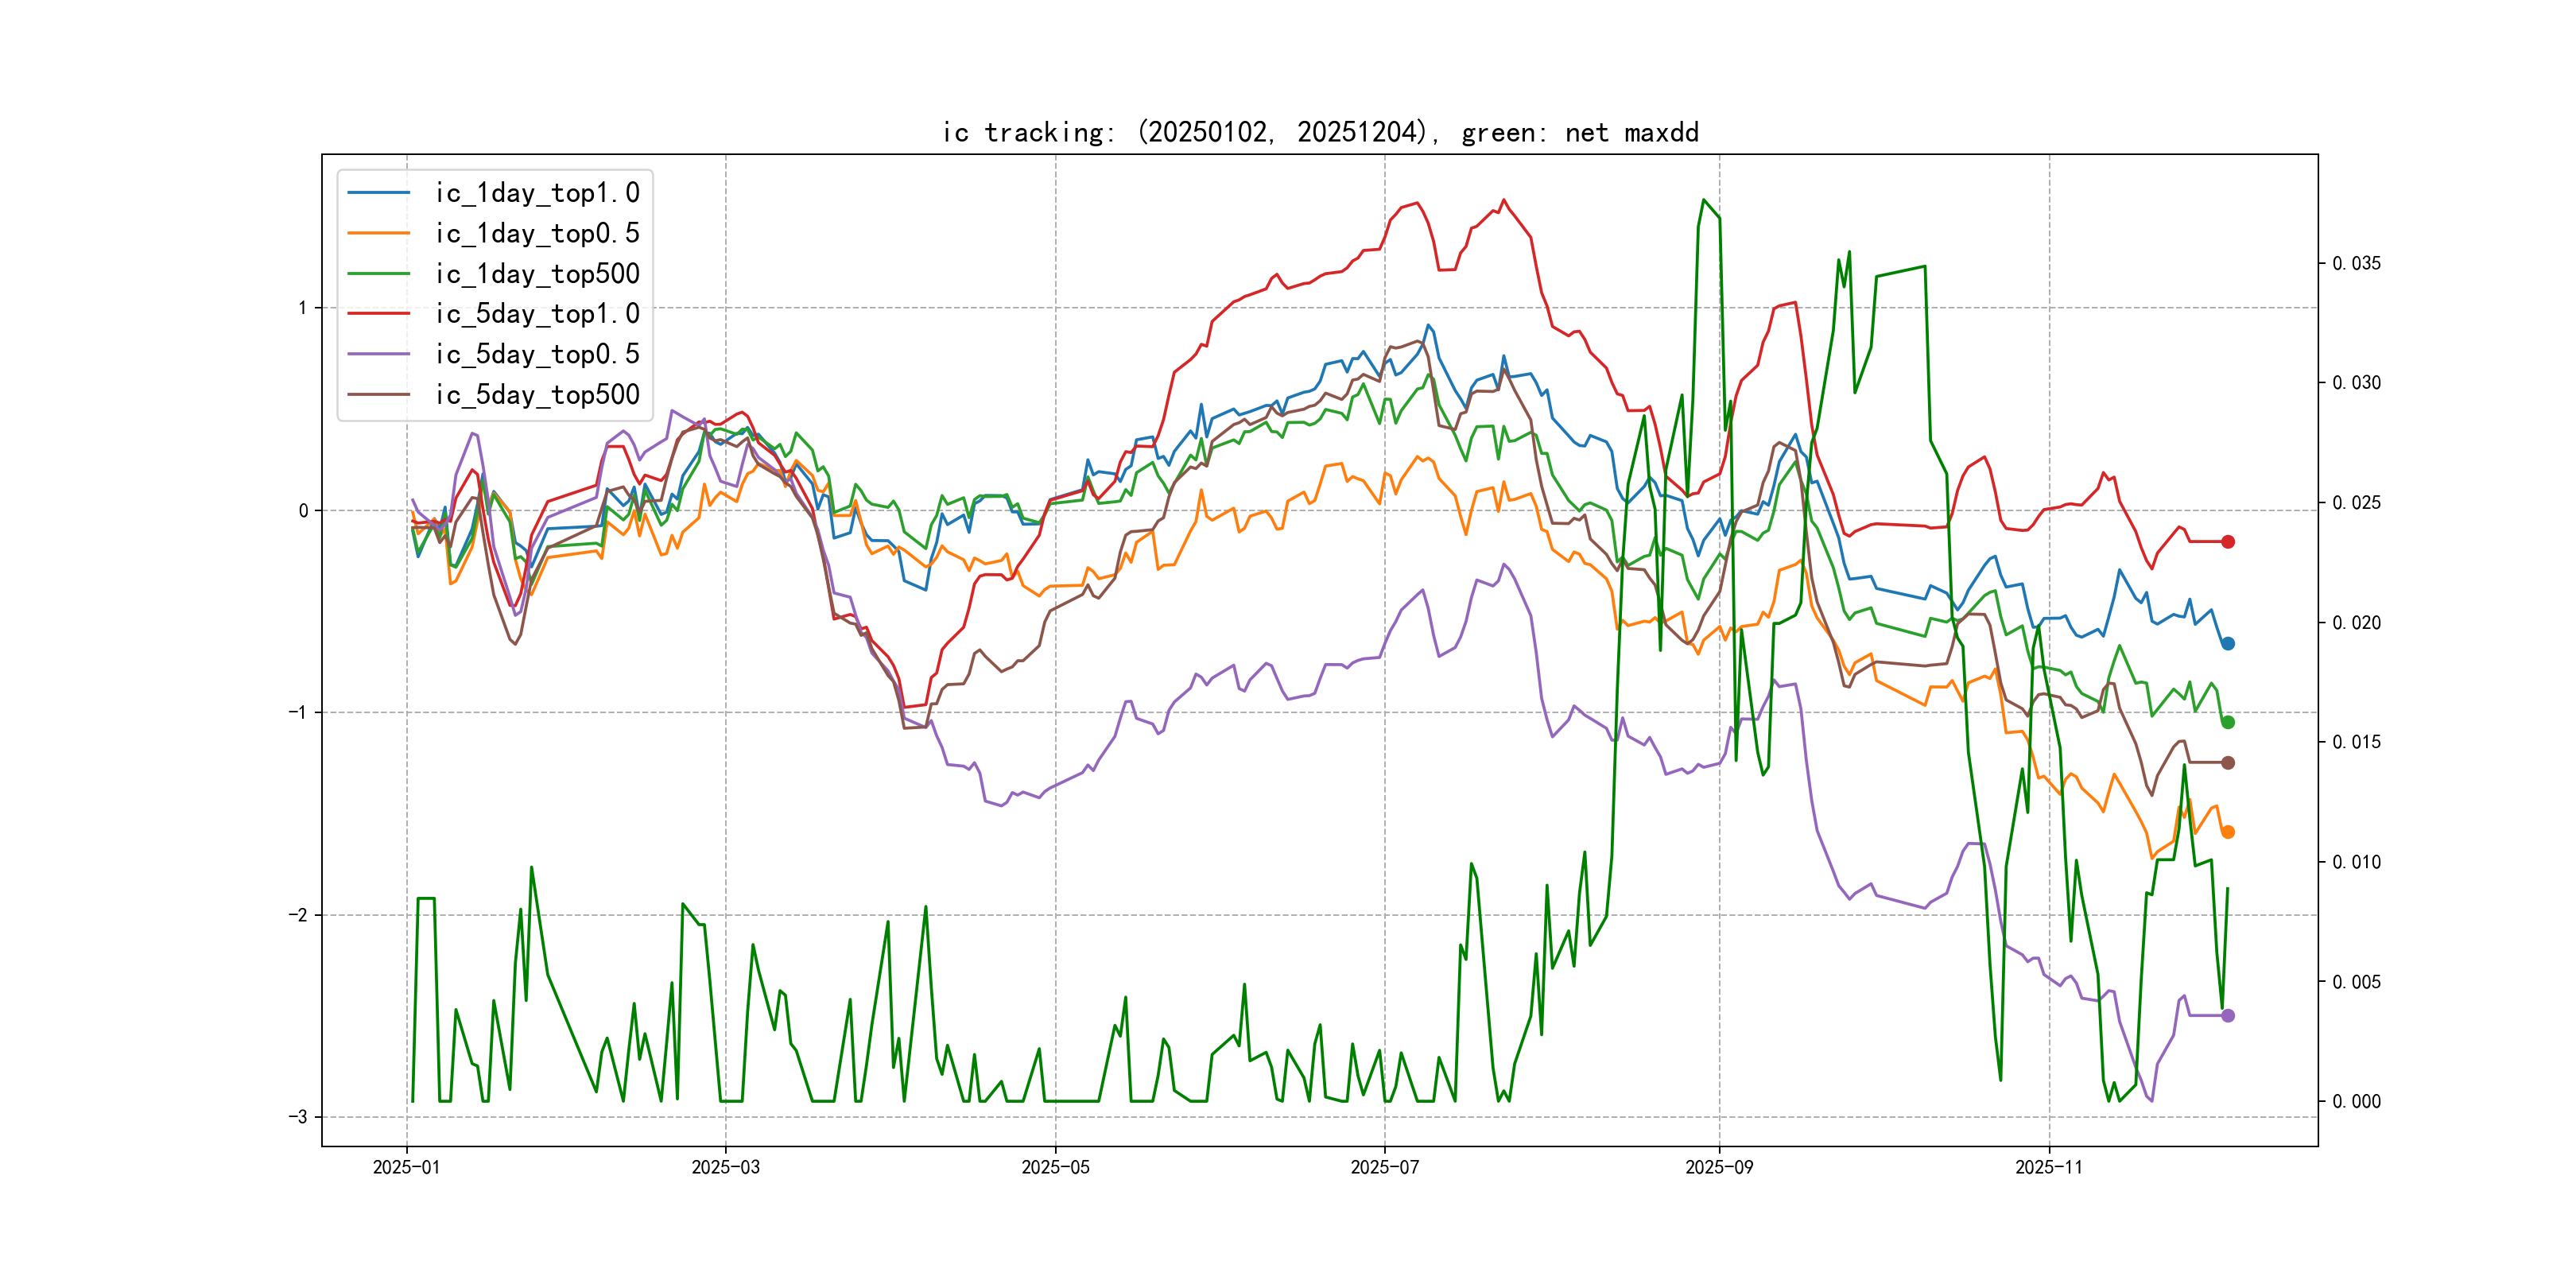Click the ic_5day_top500 legend label
Viewport: 2576px width, 1288px height.
[537, 395]
